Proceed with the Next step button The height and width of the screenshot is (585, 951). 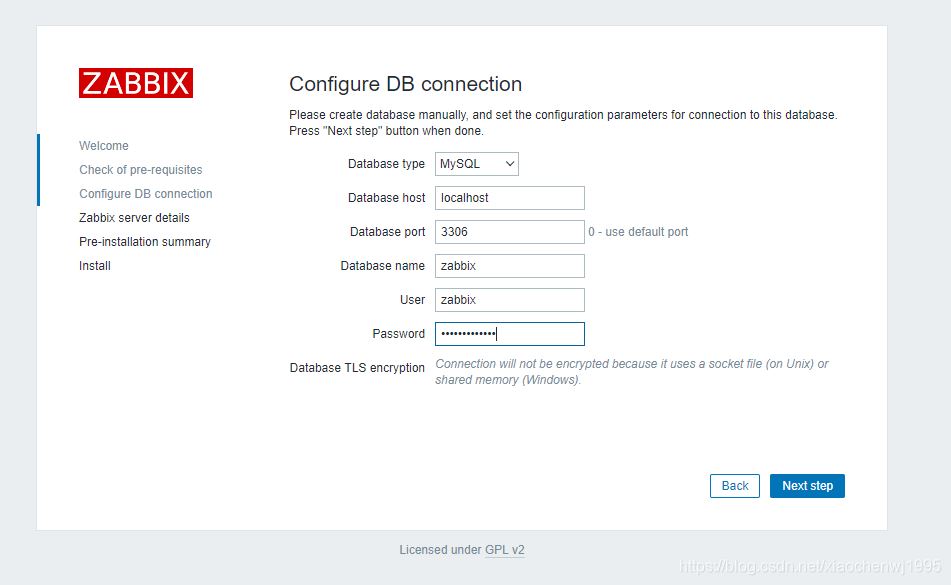tap(807, 486)
